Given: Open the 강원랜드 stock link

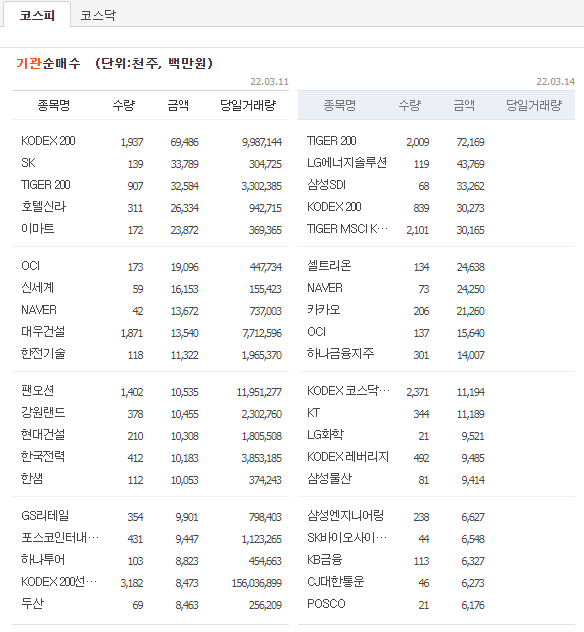Looking at the screenshot, I should (43, 413).
